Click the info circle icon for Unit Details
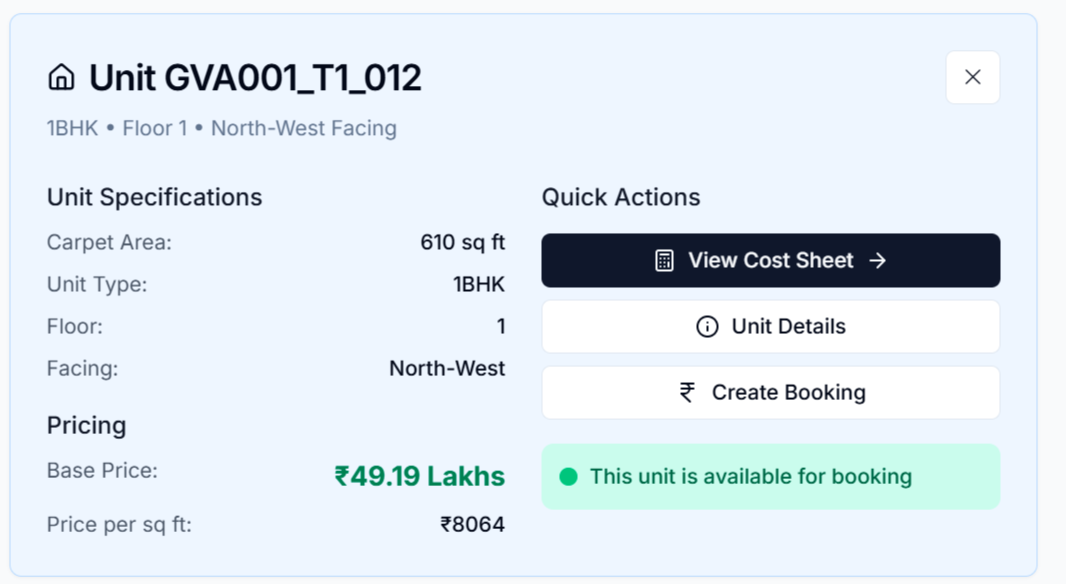The height and width of the screenshot is (584, 1066). click(707, 327)
